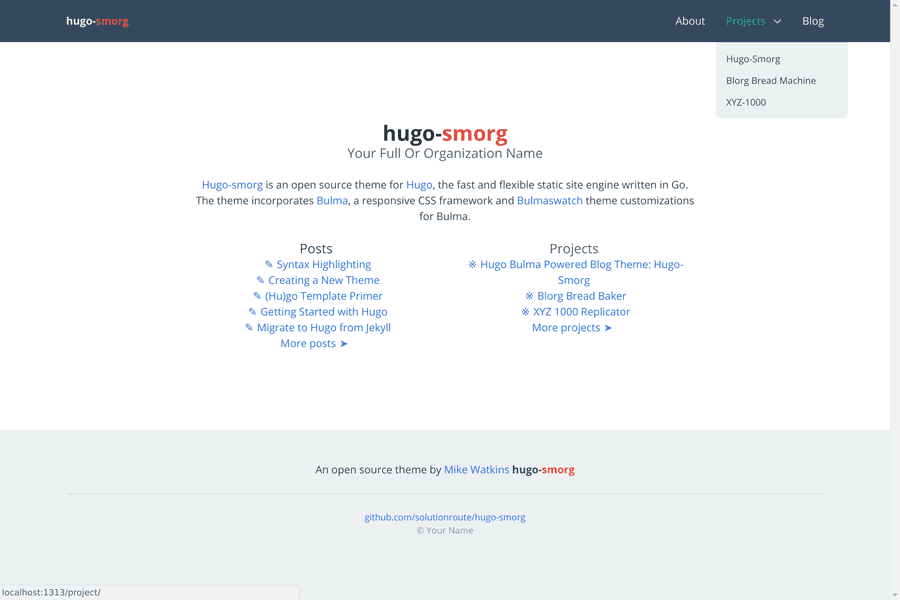This screenshot has width=900, height=600.
Task: Click pencil icon beside Syntax Highlighting
Action: coord(269,264)
